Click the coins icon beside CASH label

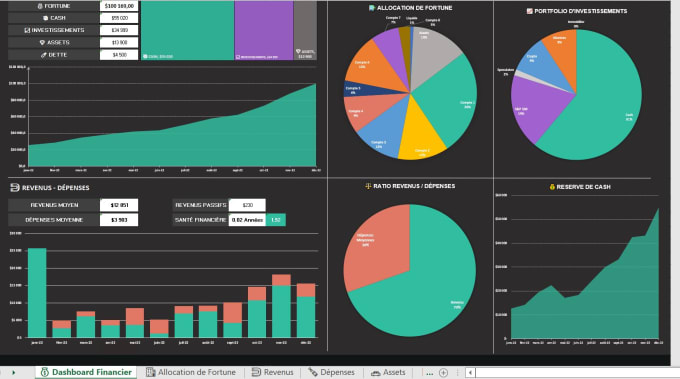coord(46,18)
